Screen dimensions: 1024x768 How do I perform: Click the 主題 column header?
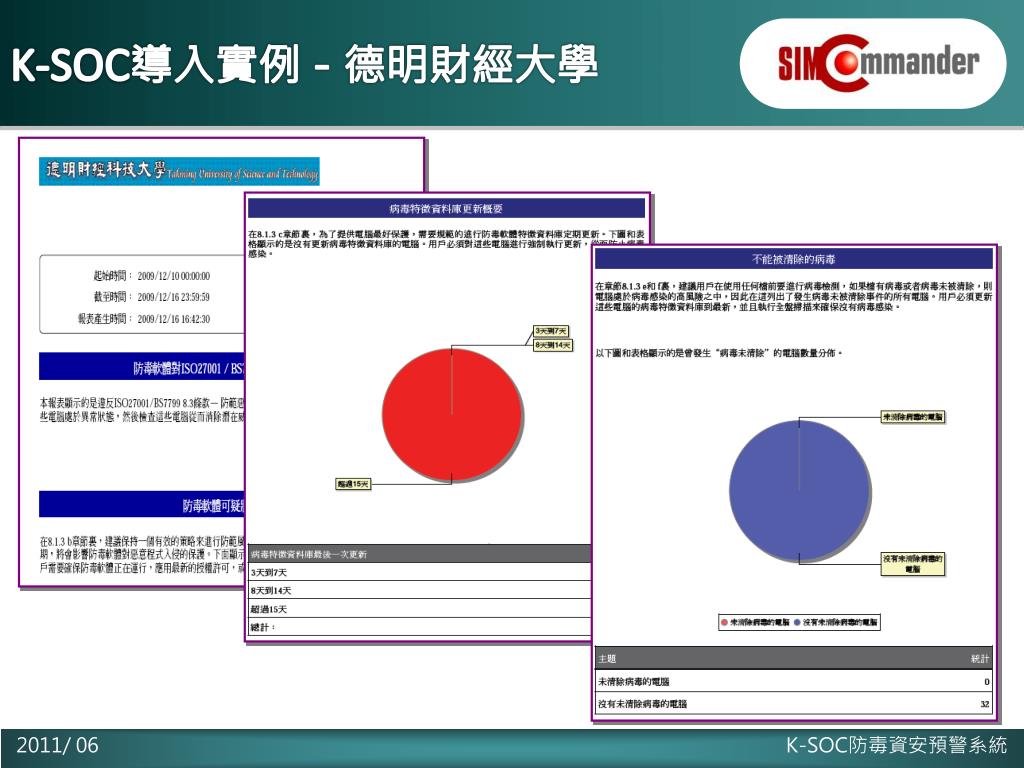[607, 659]
